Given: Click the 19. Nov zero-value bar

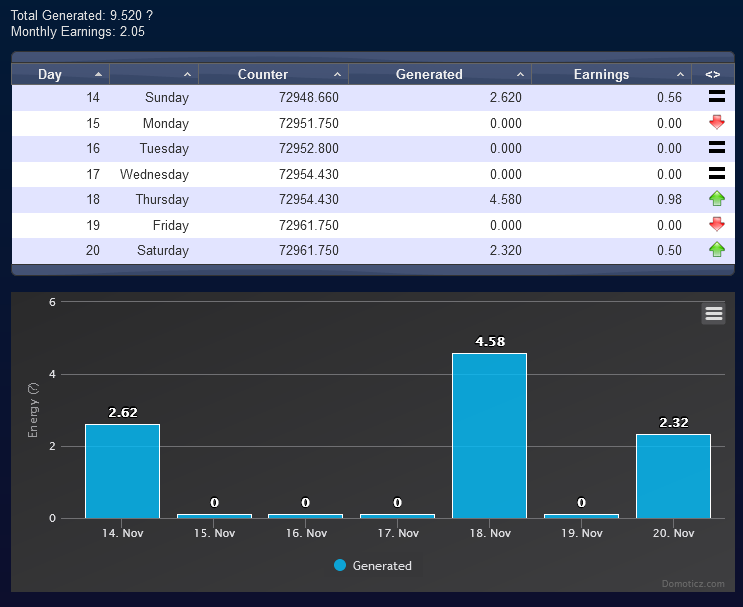Looking at the screenshot, I should [581, 516].
